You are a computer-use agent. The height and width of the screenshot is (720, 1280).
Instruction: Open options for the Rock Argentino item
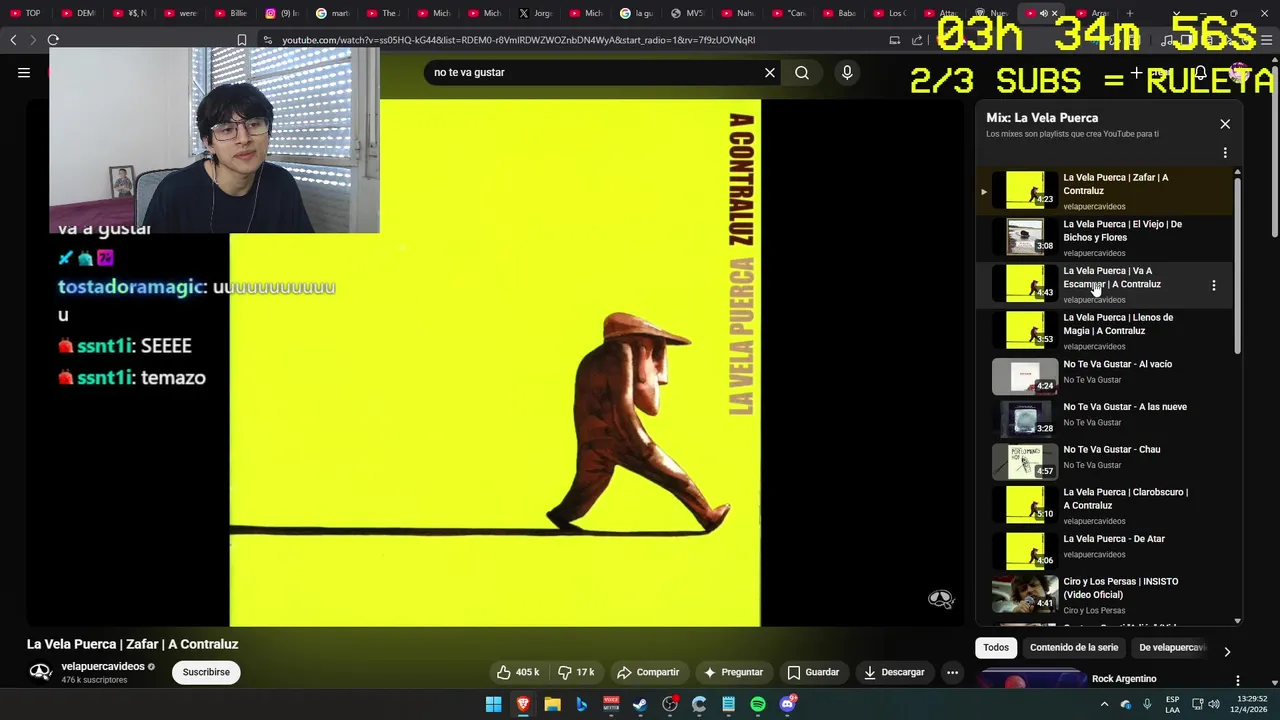tap(1238, 680)
